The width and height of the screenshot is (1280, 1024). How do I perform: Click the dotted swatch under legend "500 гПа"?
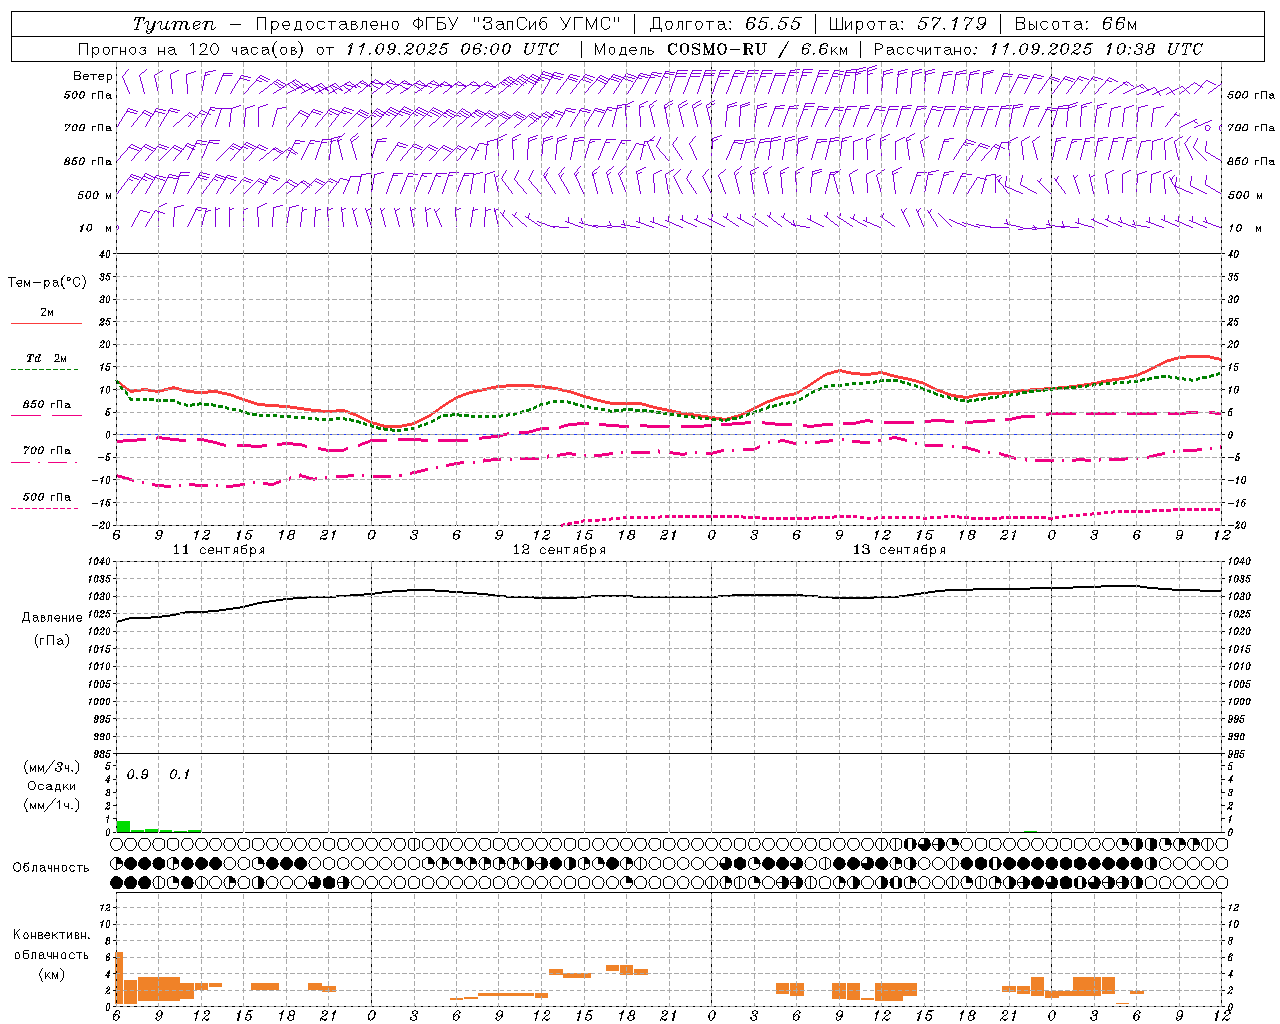pos(46,508)
